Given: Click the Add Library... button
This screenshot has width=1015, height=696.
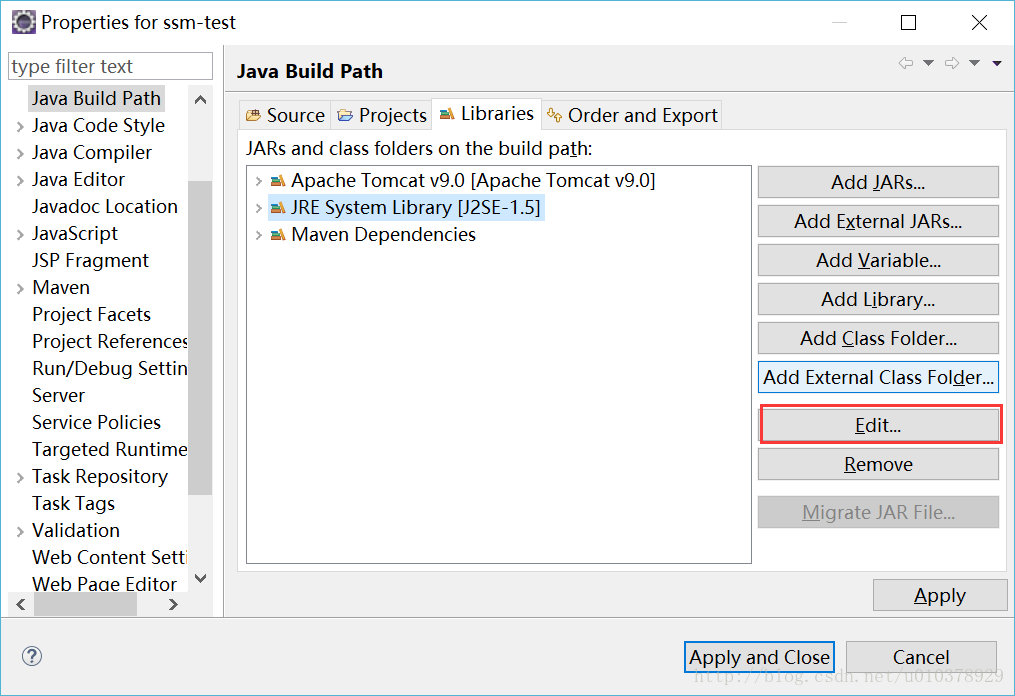Looking at the screenshot, I should click(x=878, y=298).
